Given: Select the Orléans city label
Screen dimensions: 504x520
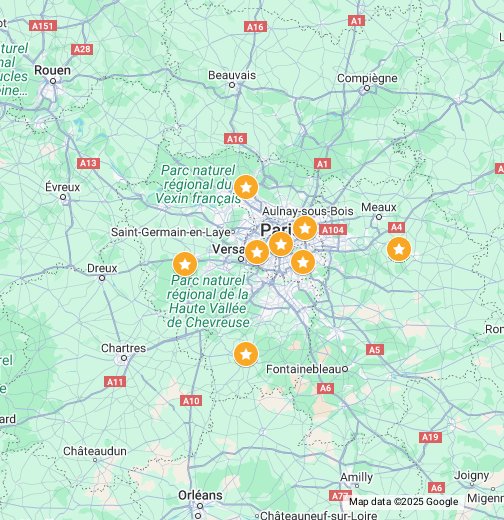Looking at the screenshot, I should tap(200, 495).
